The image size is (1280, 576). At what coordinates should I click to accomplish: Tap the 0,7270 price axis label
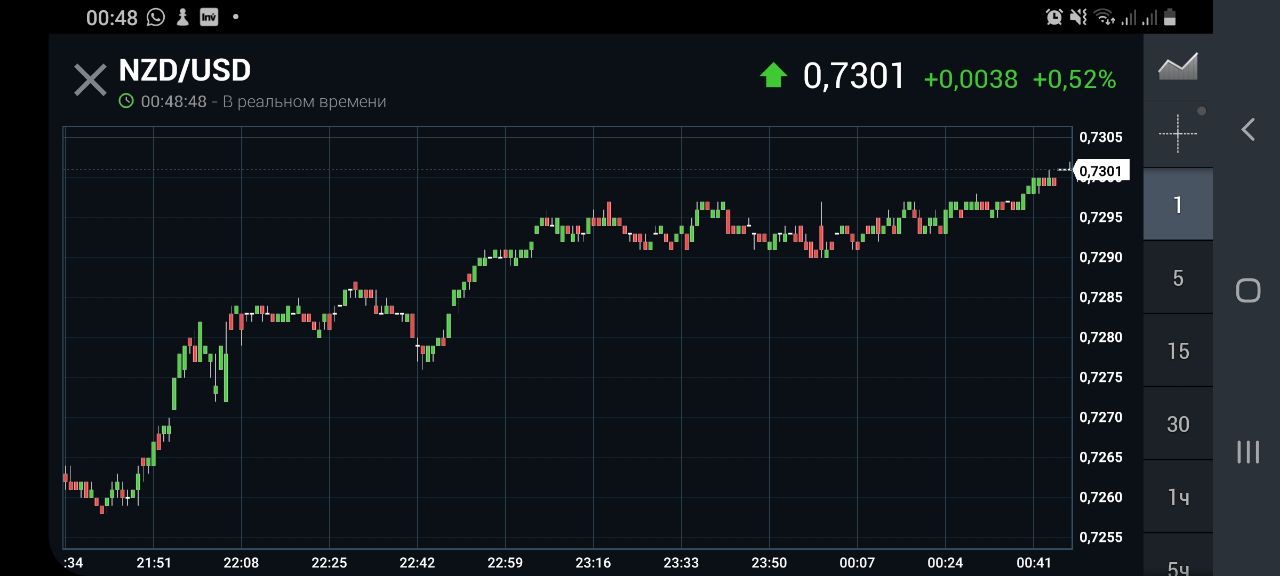(1101, 417)
